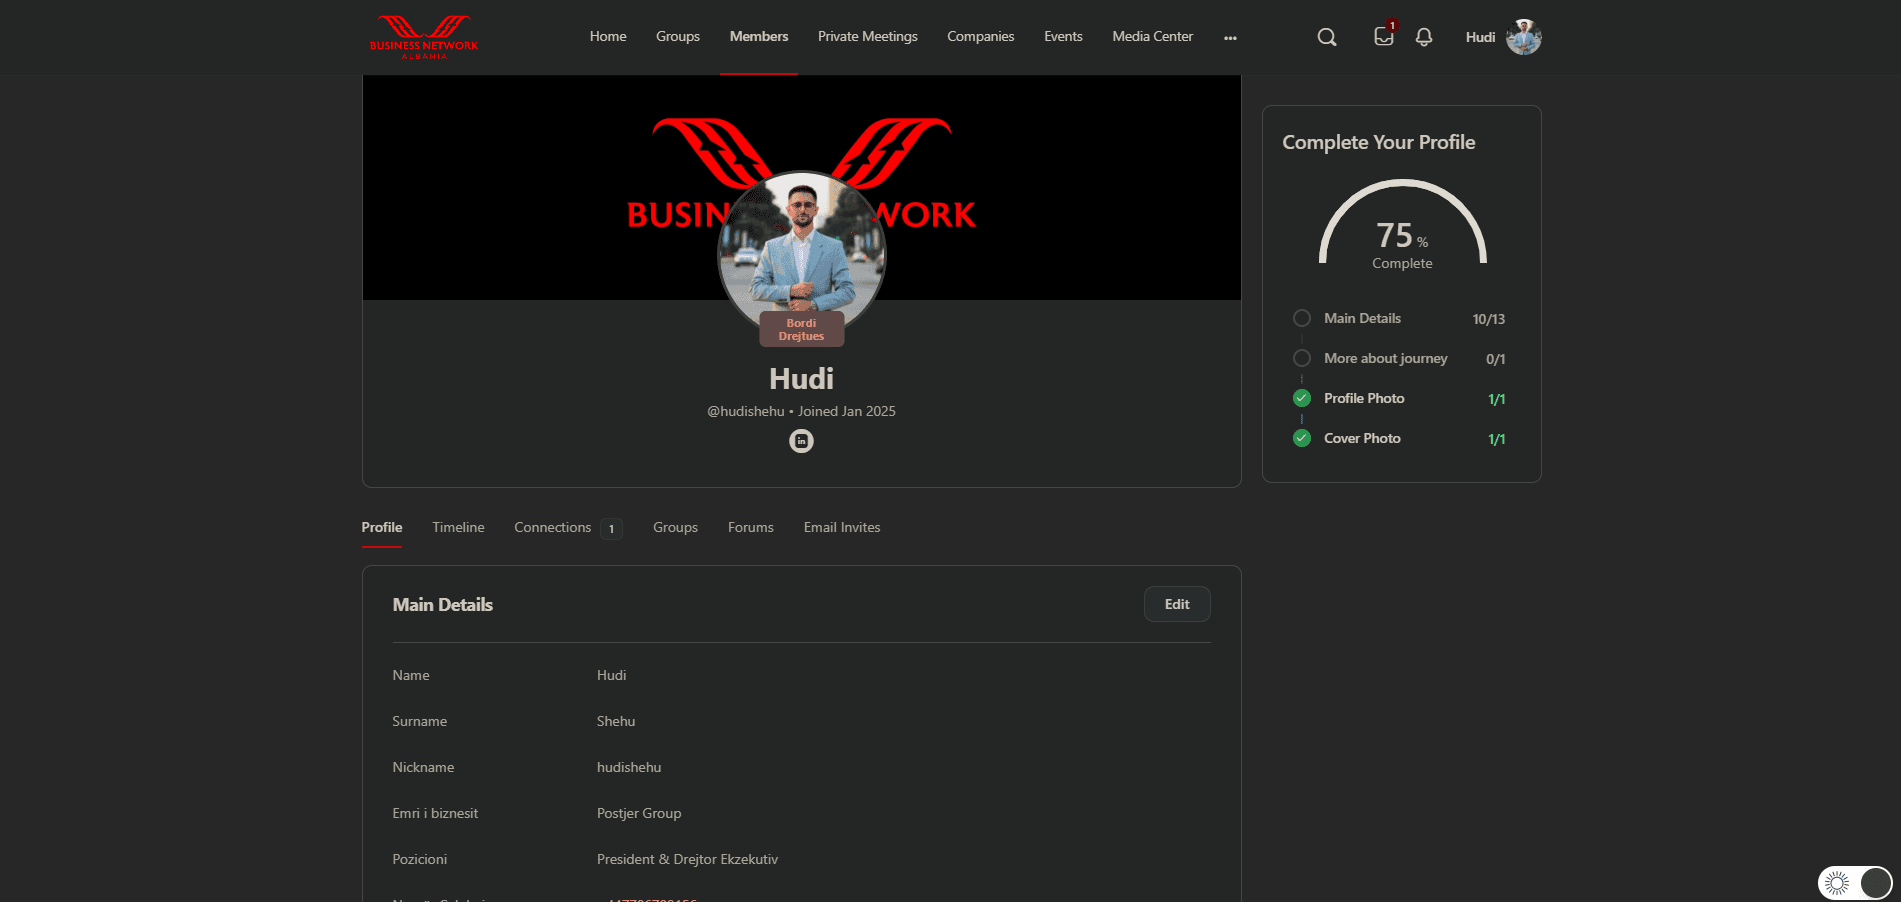This screenshot has width=1901, height=902.
Task: Click the @hudishehu handle text
Action: pyautogui.click(x=746, y=411)
